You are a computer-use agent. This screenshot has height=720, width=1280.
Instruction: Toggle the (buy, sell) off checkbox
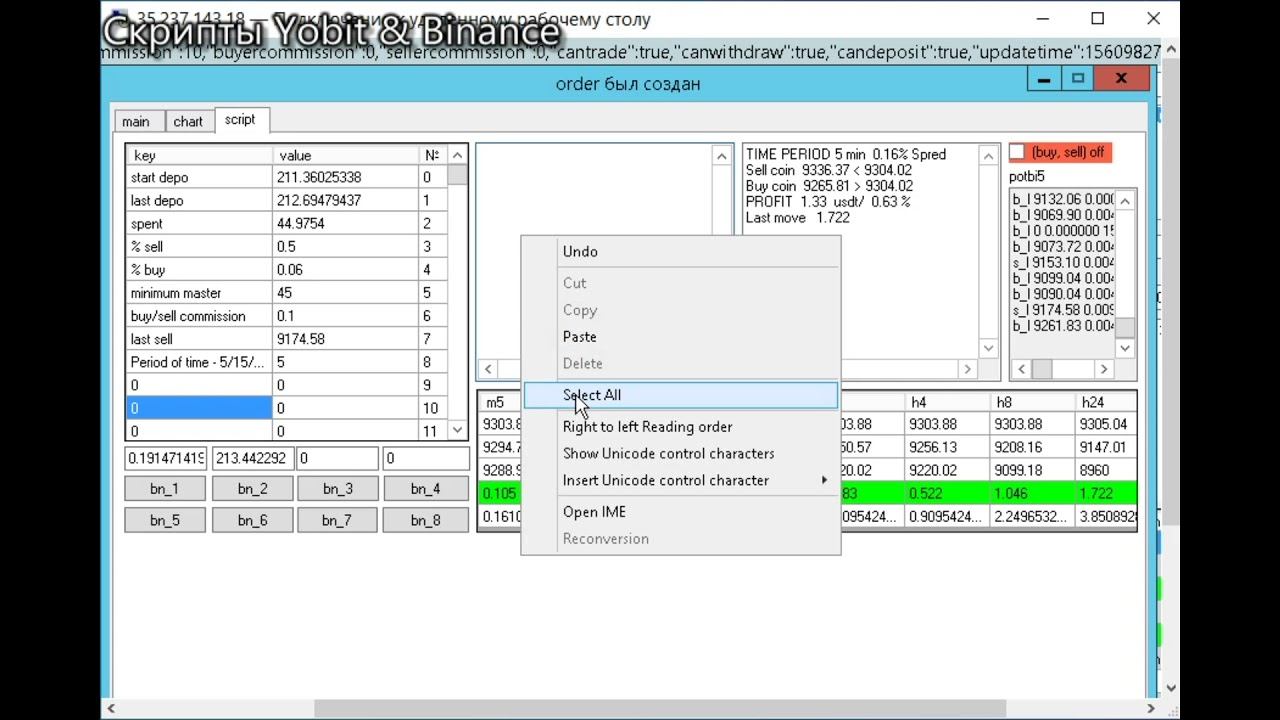pos(1017,152)
